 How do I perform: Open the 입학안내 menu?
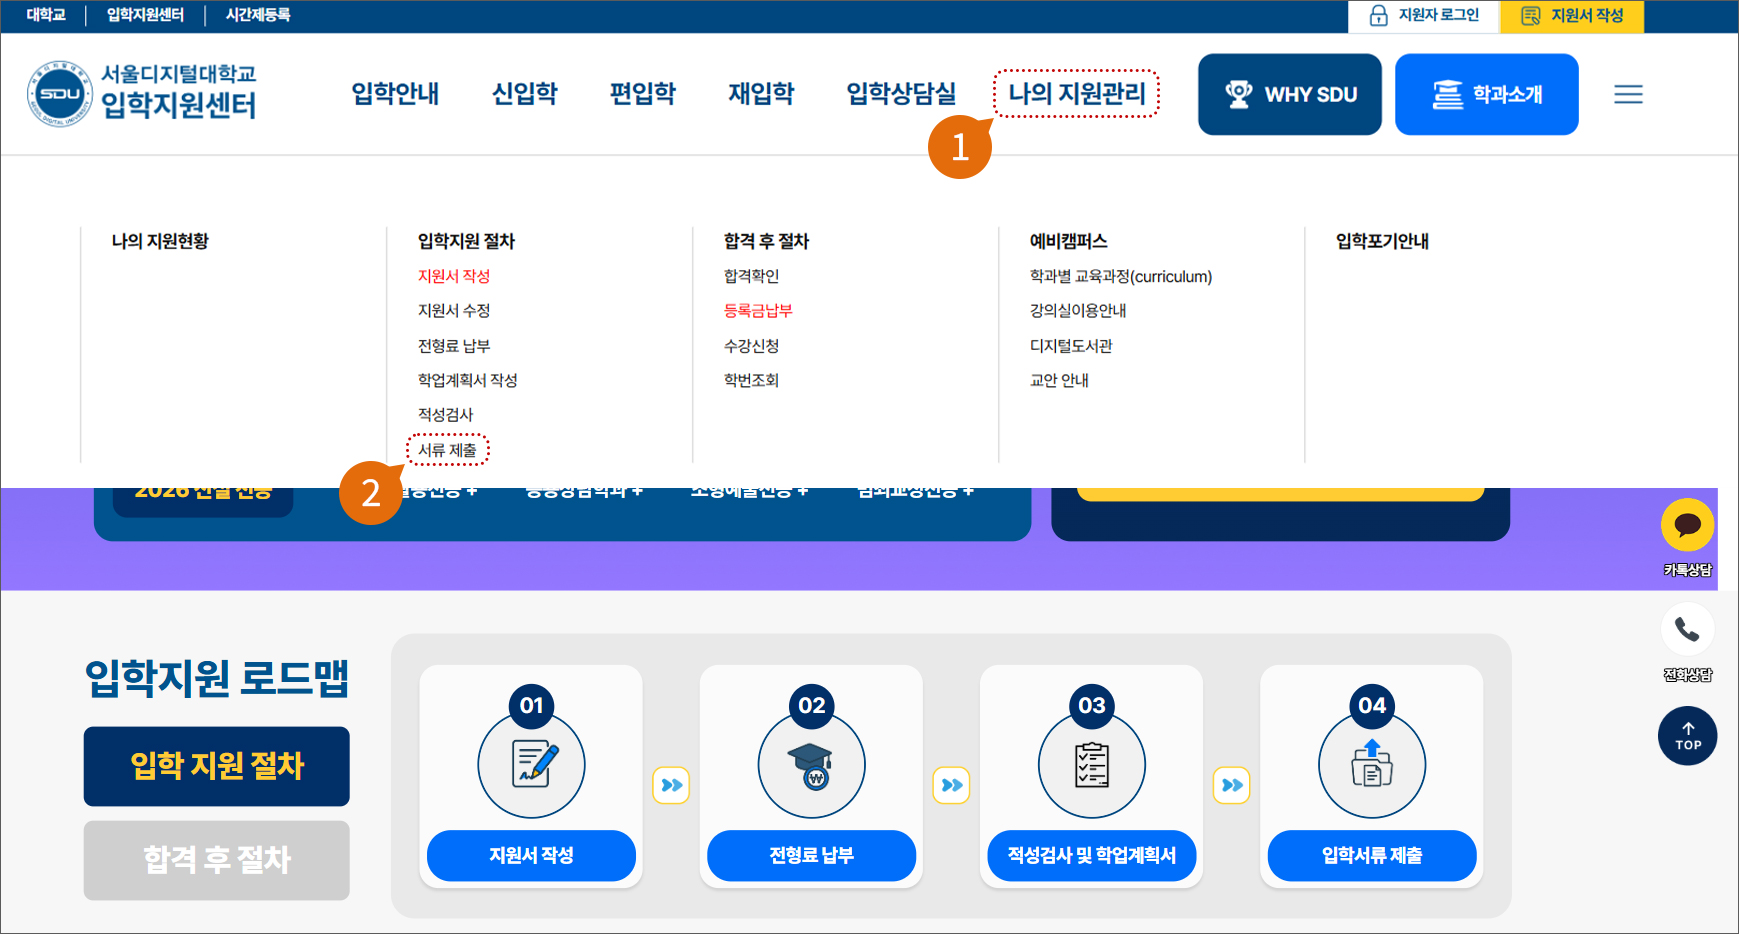(395, 94)
